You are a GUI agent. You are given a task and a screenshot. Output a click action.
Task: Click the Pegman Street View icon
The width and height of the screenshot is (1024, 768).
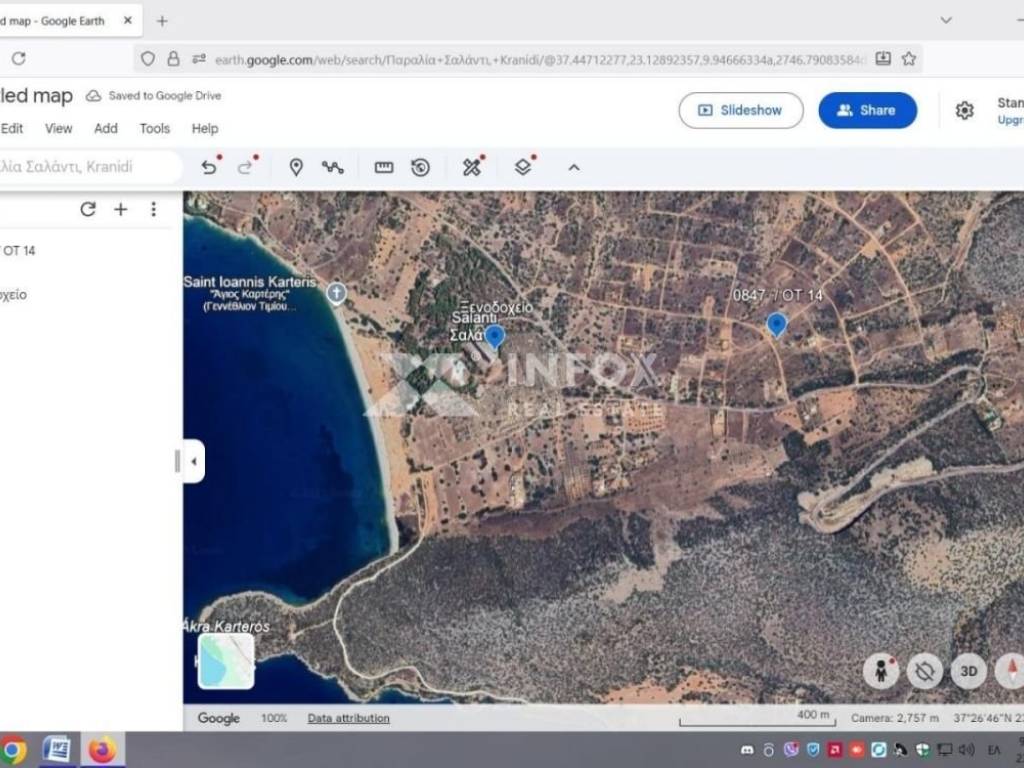(x=880, y=671)
